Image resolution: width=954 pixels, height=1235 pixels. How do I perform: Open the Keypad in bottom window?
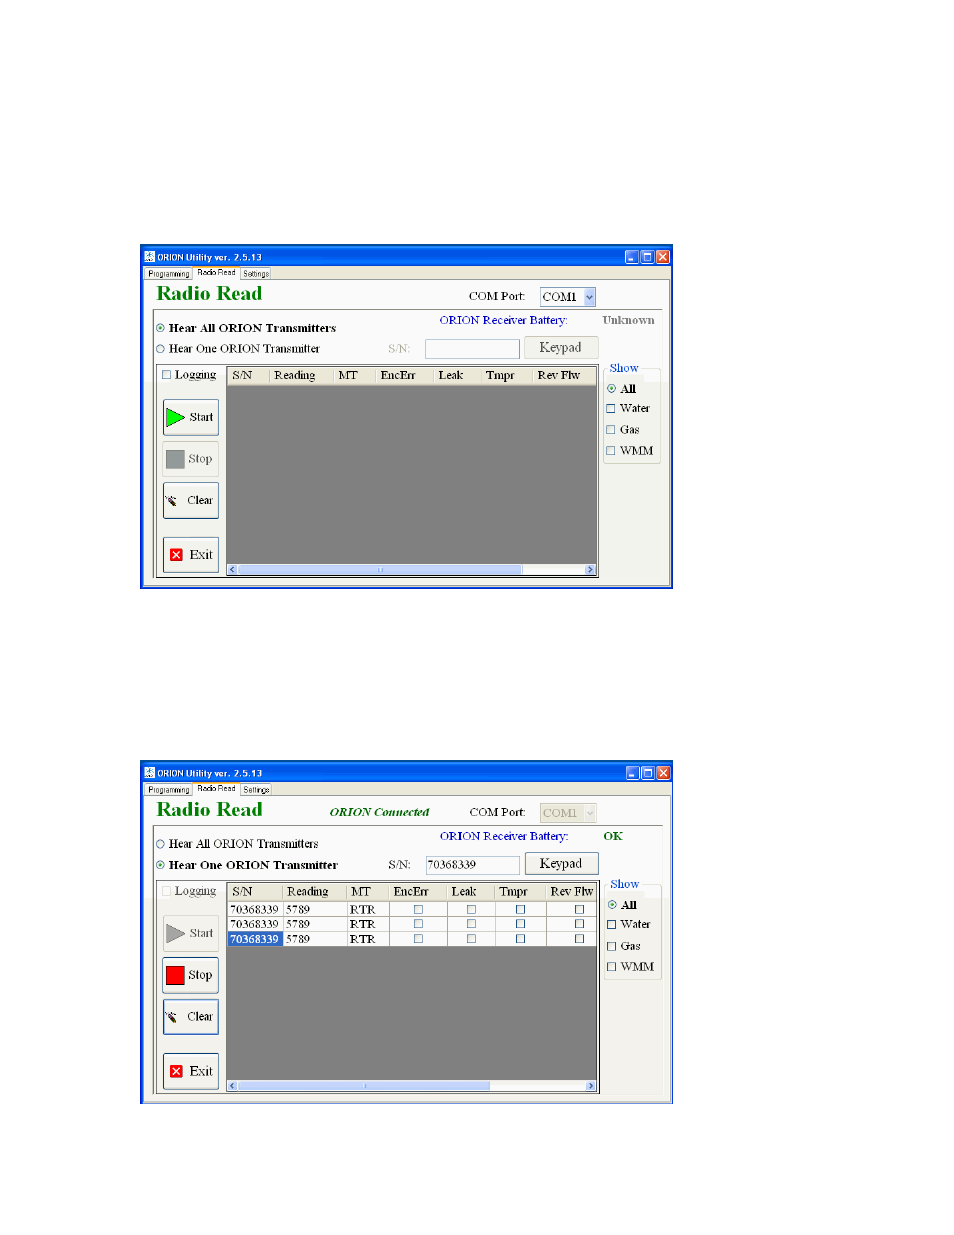pyautogui.click(x=561, y=864)
